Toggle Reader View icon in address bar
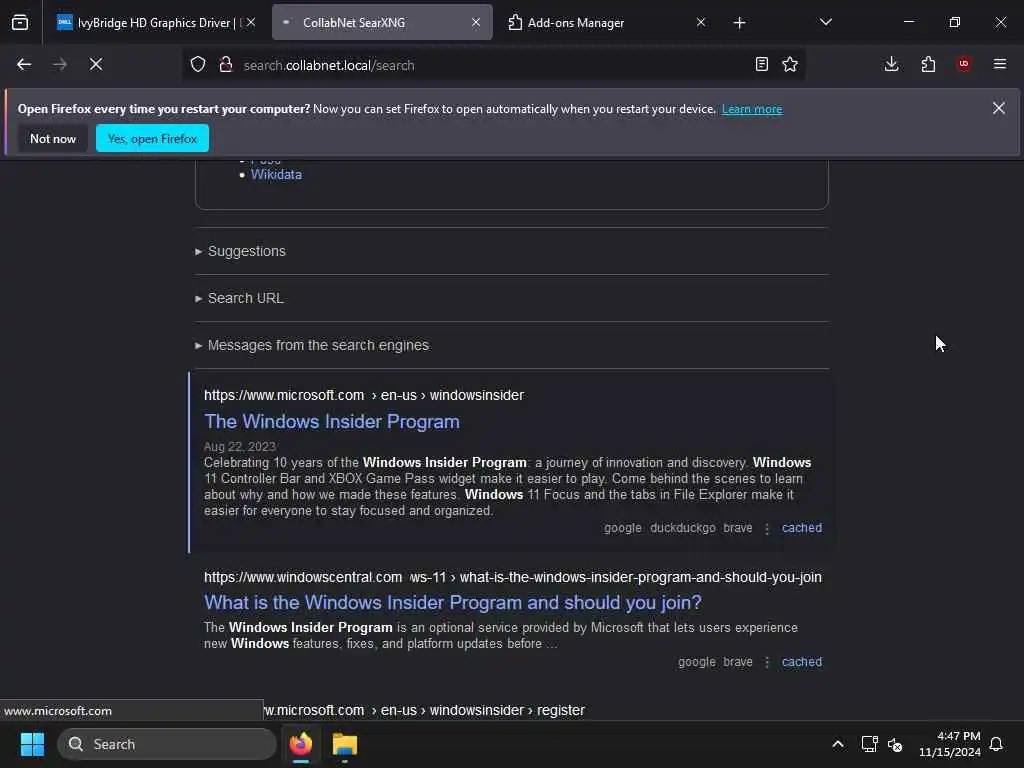The width and height of the screenshot is (1024, 768). click(761, 64)
